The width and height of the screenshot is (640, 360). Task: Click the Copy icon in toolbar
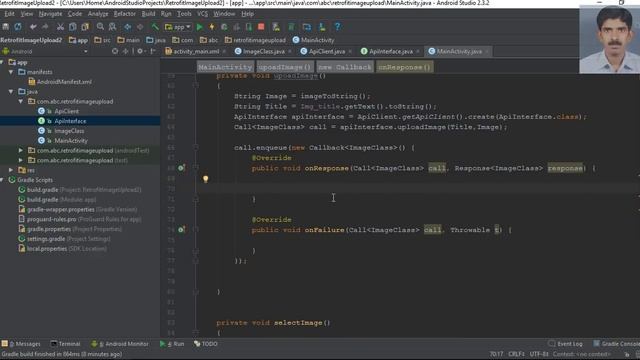pyautogui.click(x=73, y=27)
